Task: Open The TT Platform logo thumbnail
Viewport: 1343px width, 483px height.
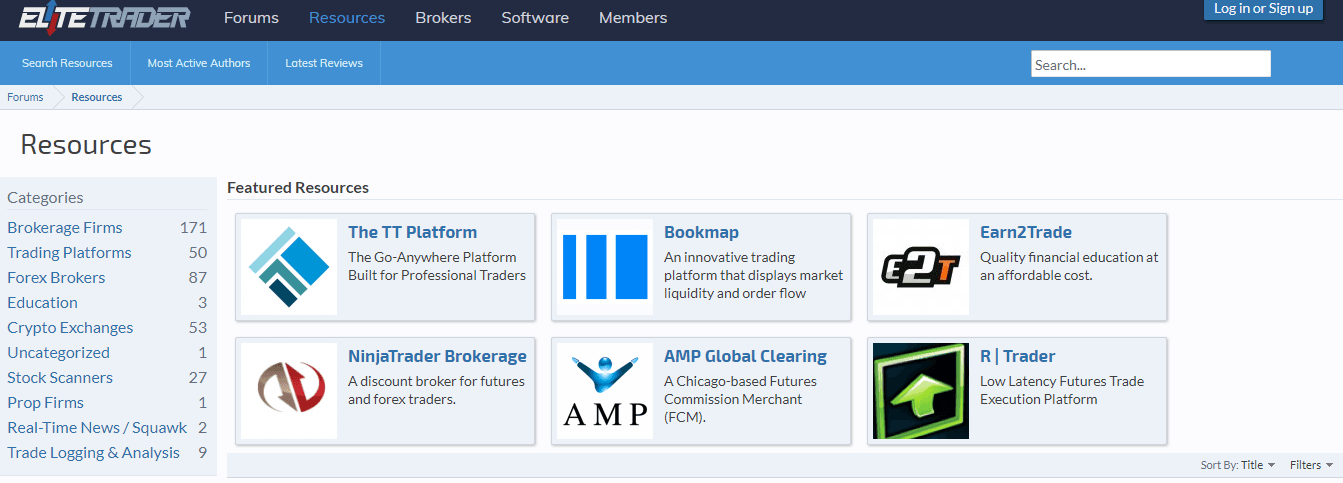Action: (x=289, y=267)
